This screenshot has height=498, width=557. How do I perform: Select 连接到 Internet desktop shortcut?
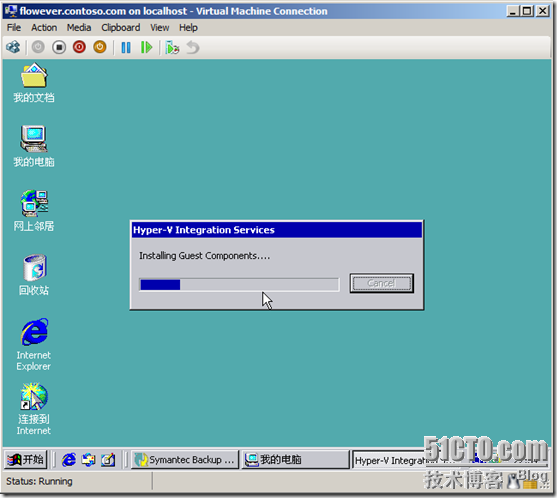click(x=34, y=409)
